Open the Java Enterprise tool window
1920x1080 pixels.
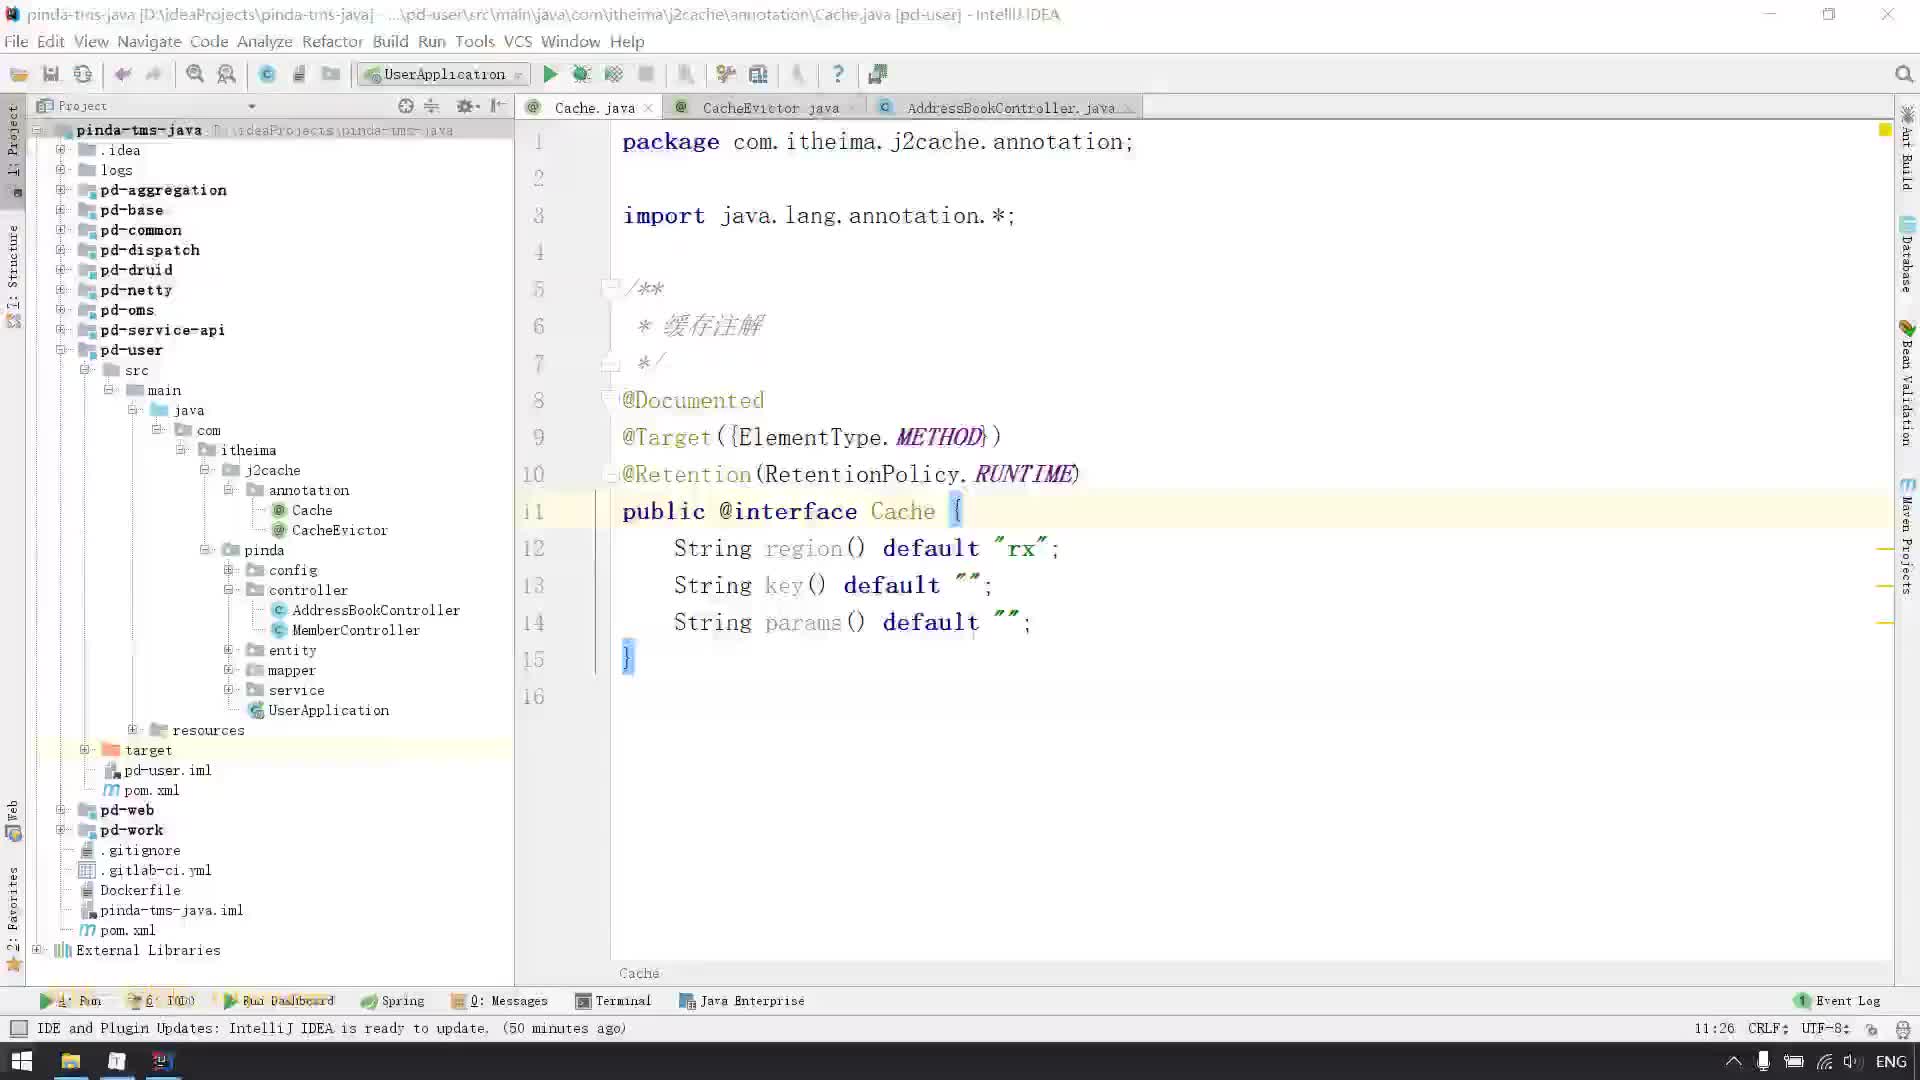(x=742, y=1001)
